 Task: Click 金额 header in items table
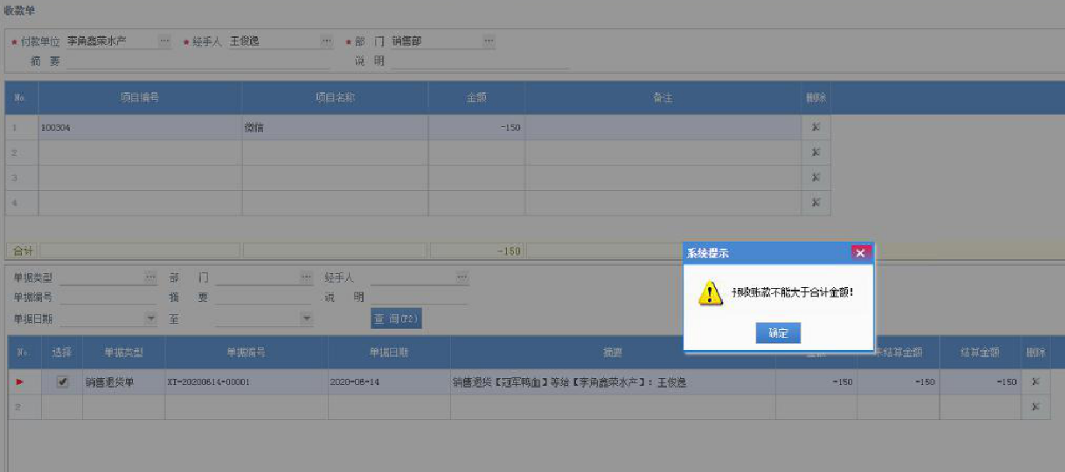click(476, 98)
